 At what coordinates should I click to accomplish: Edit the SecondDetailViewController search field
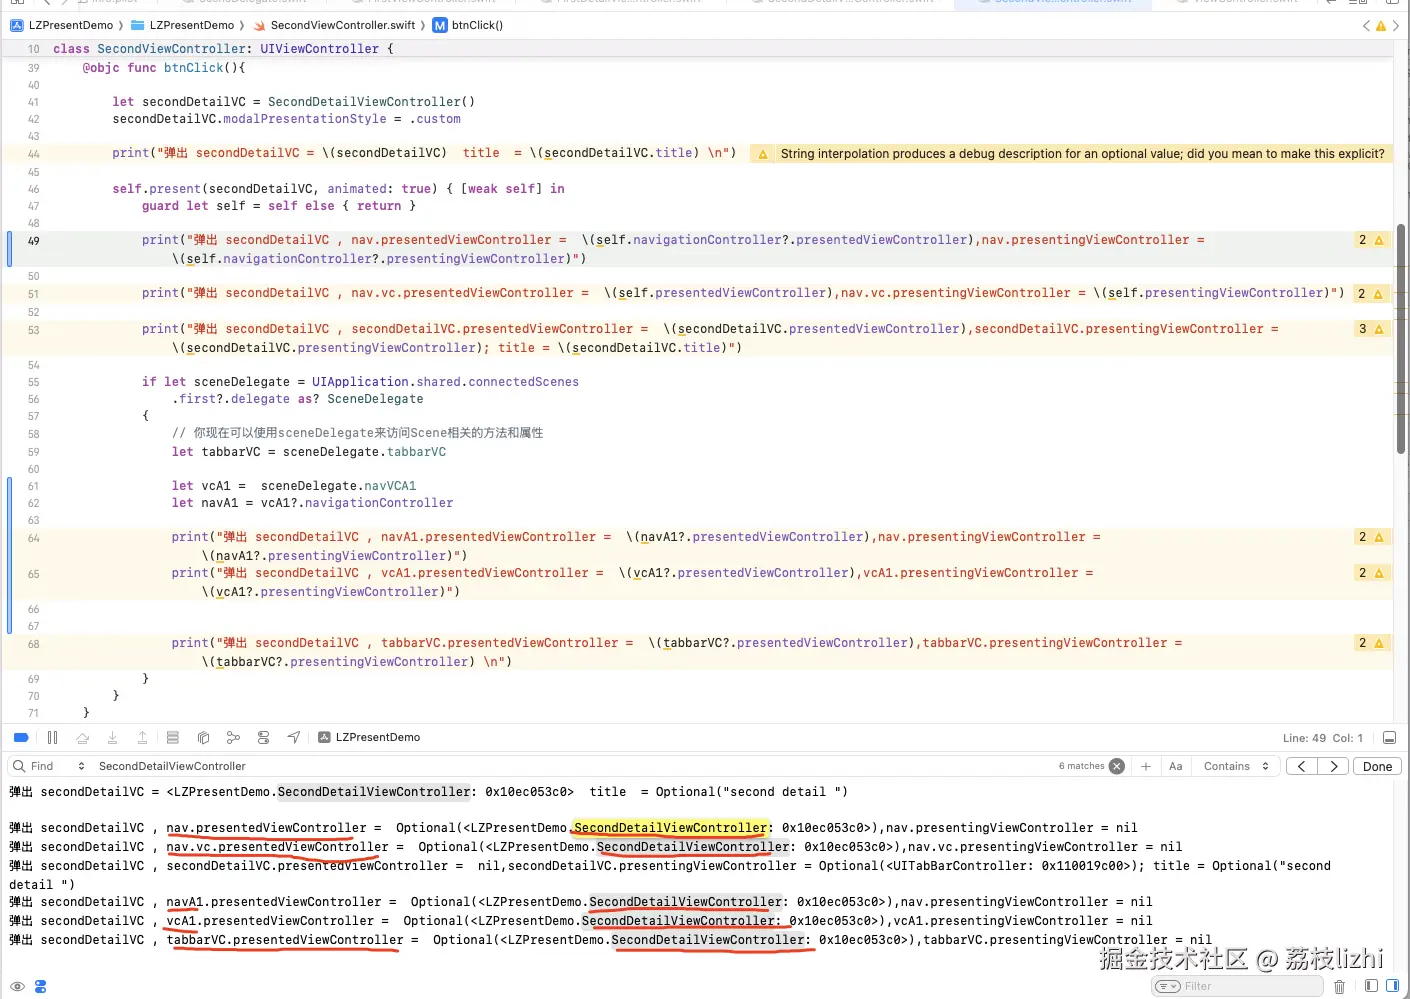point(570,766)
